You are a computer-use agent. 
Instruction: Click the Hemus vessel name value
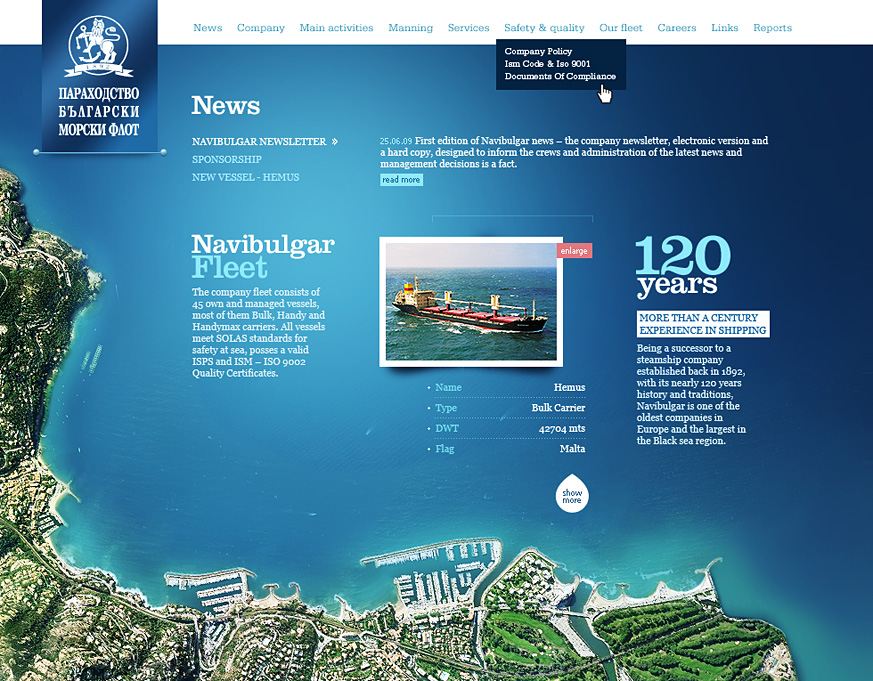[x=569, y=388]
